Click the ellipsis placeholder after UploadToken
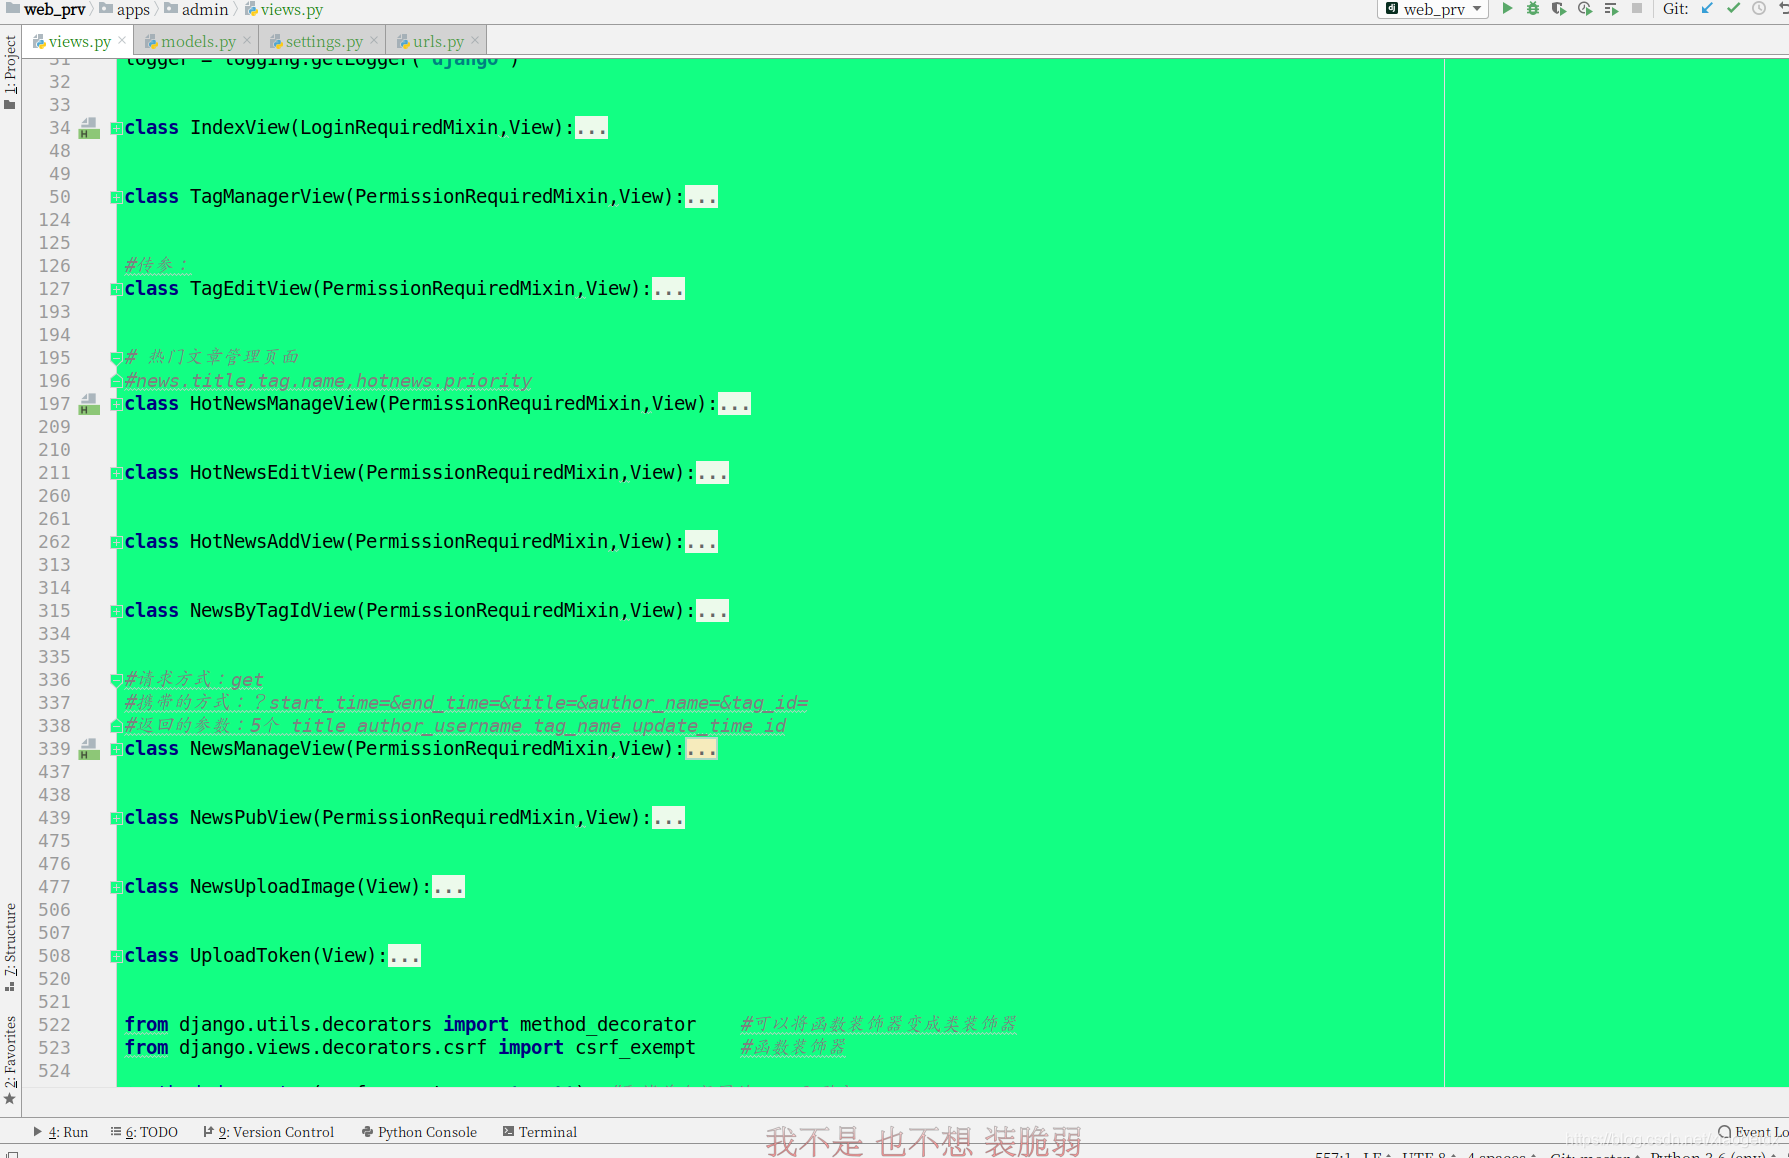This screenshot has height=1158, width=1789. coord(404,956)
